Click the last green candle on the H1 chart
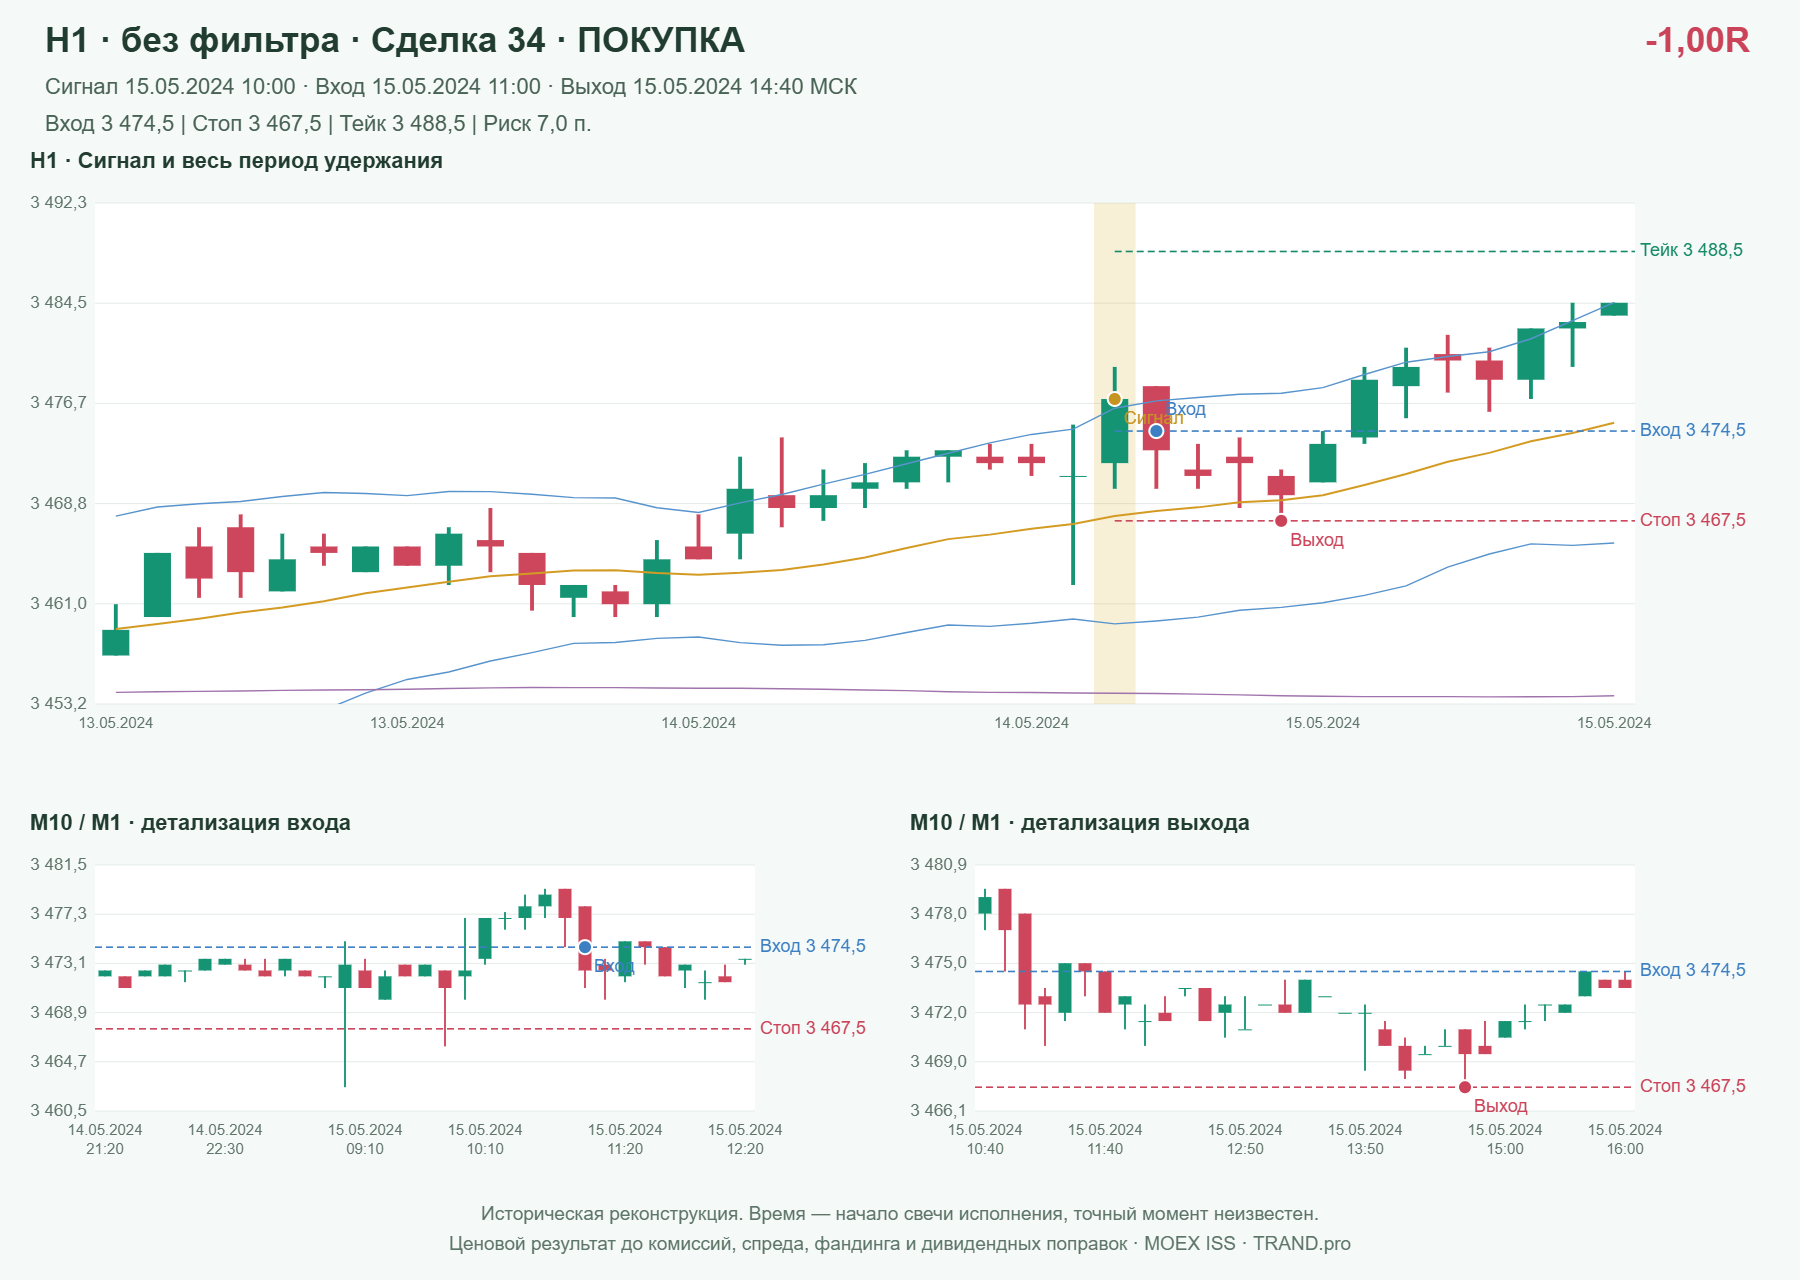The height and width of the screenshot is (1280, 1800). 1614,309
